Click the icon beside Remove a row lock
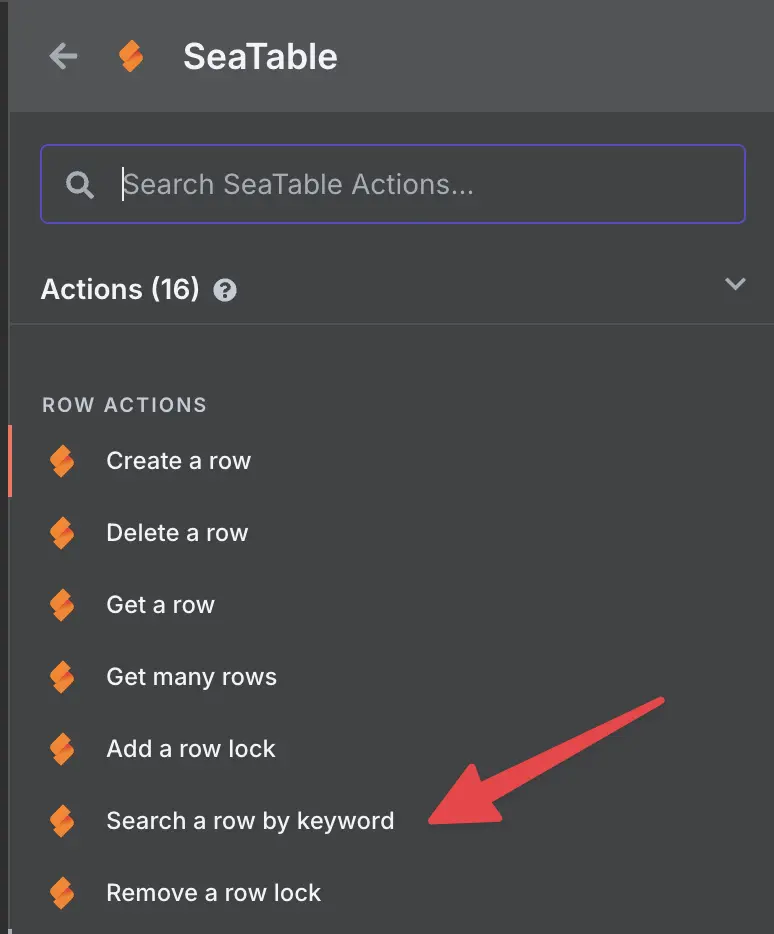 point(62,893)
